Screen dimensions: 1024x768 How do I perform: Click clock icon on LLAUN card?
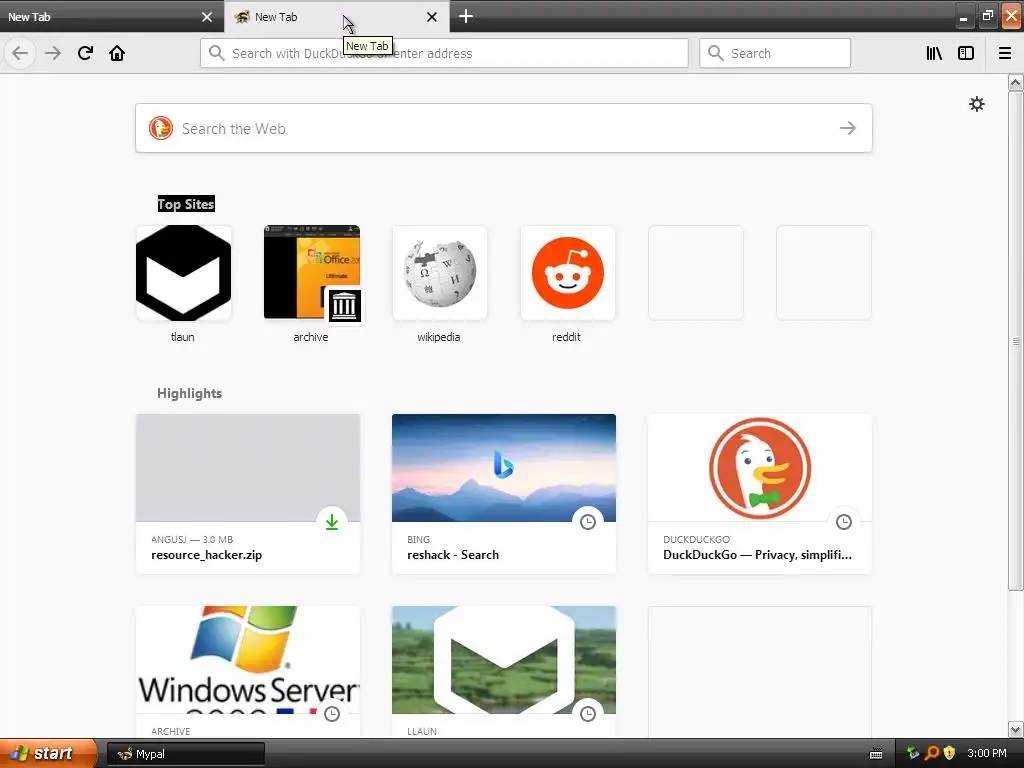588,714
